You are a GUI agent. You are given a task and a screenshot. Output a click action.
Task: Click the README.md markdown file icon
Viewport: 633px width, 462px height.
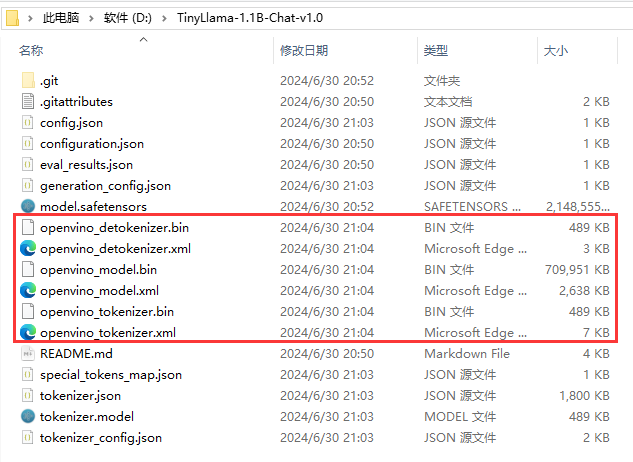tap(27, 353)
